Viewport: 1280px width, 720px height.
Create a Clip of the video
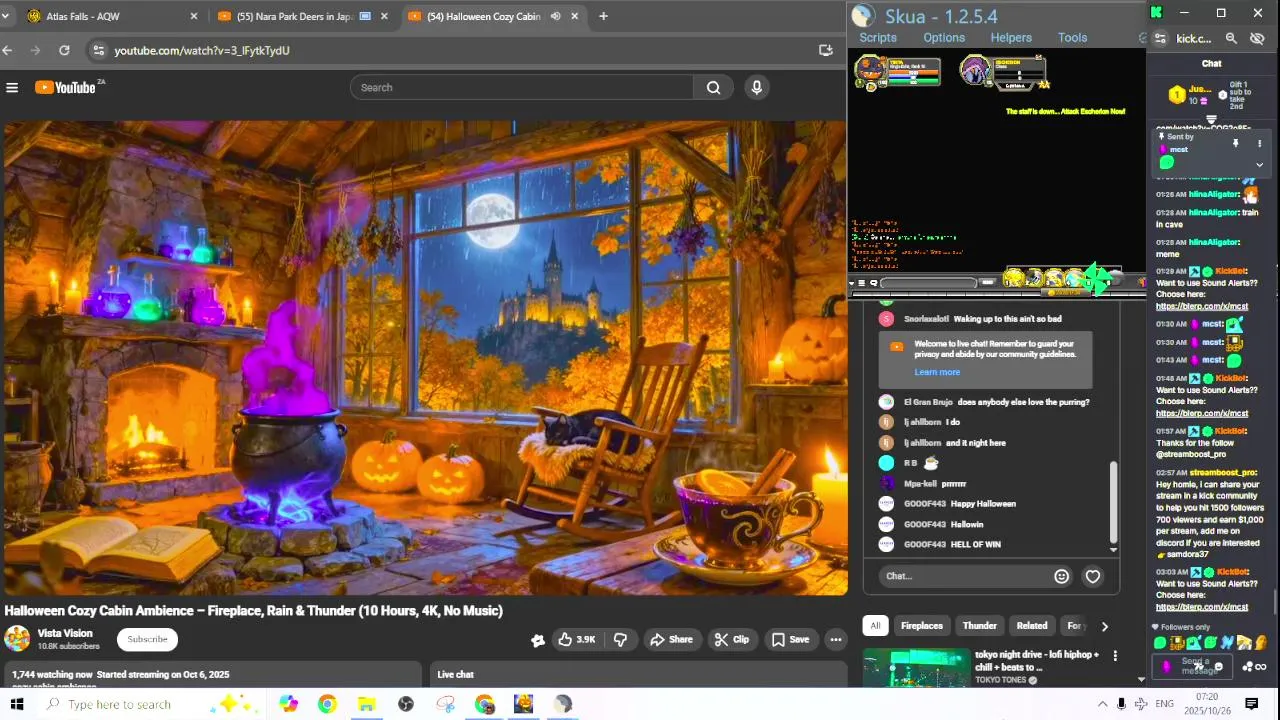coord(732,639)
